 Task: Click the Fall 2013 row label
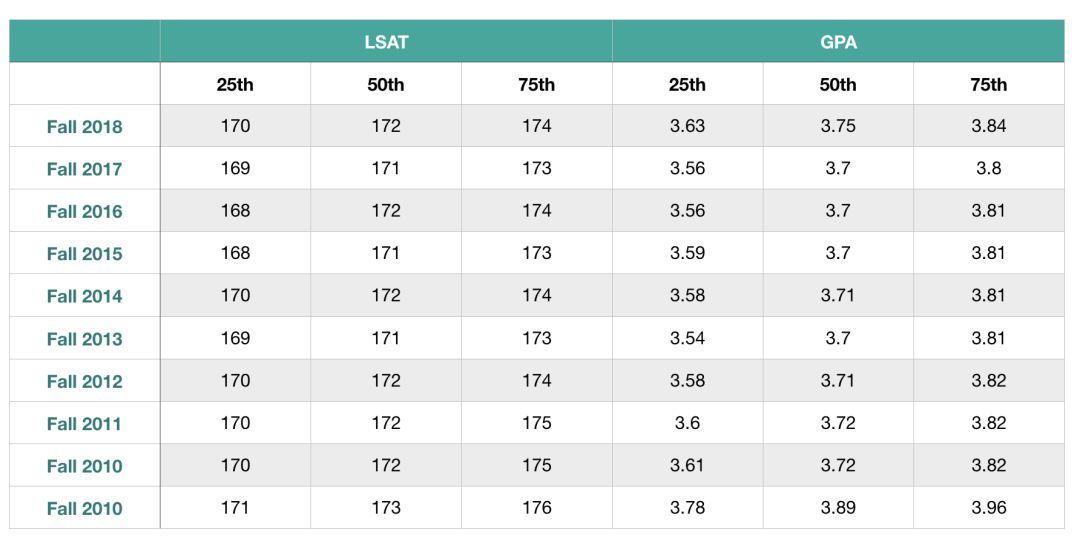pyautogui.click(x=85, y=339)
